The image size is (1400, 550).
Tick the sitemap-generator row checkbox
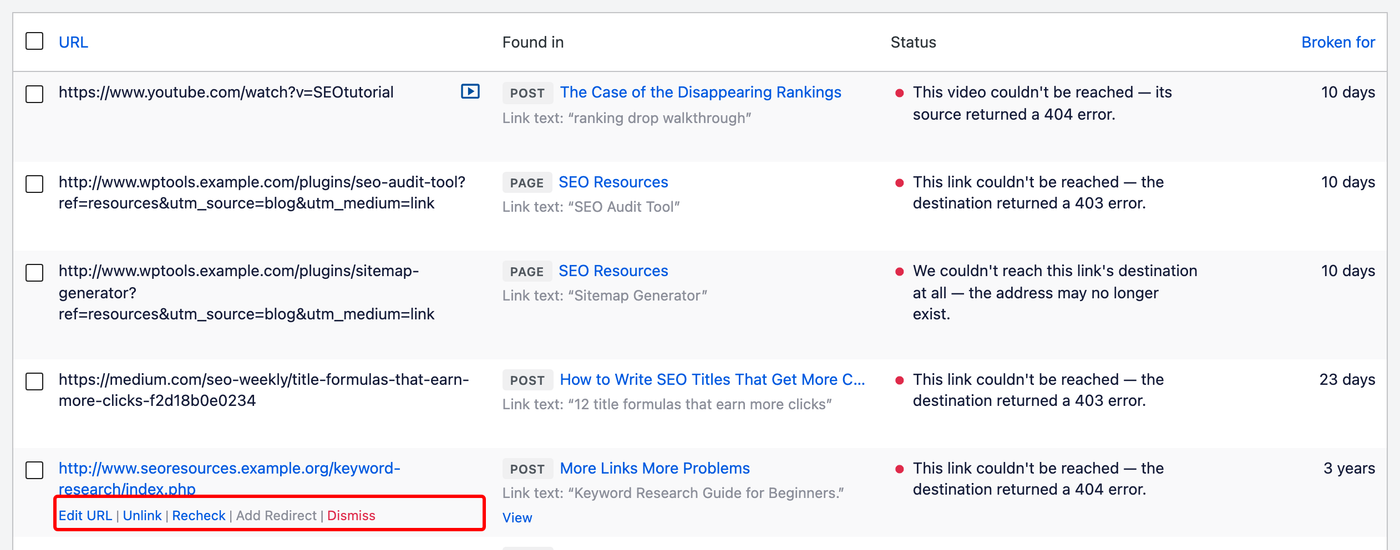pos(34,272)
